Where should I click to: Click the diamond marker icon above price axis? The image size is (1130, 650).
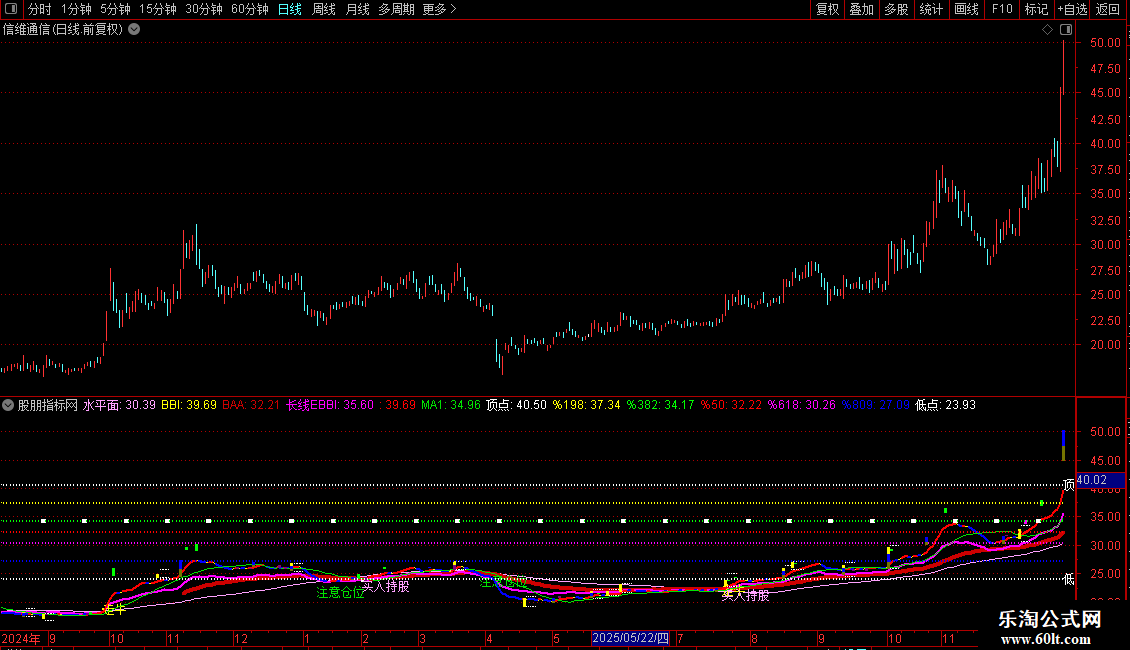tap(1046, 29)
